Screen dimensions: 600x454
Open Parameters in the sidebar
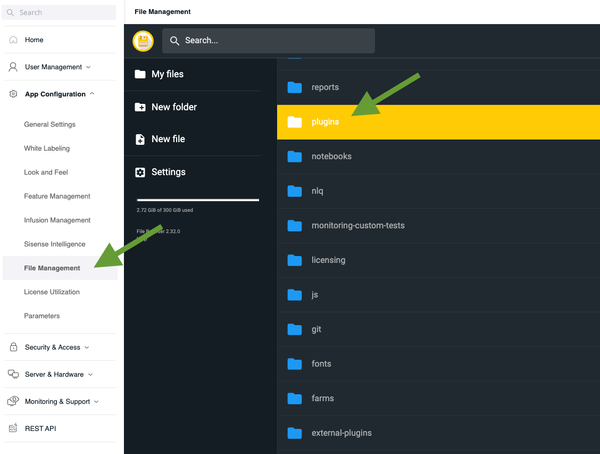[42, 316]
